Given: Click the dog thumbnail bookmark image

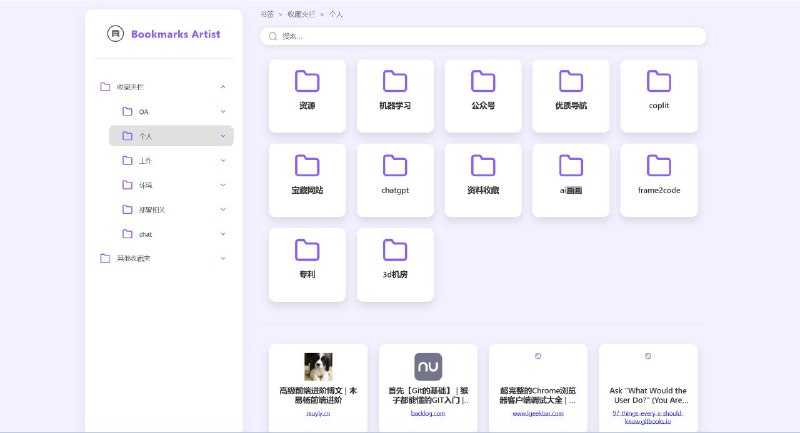Looking at the screenshot, I should click(318, 366).
